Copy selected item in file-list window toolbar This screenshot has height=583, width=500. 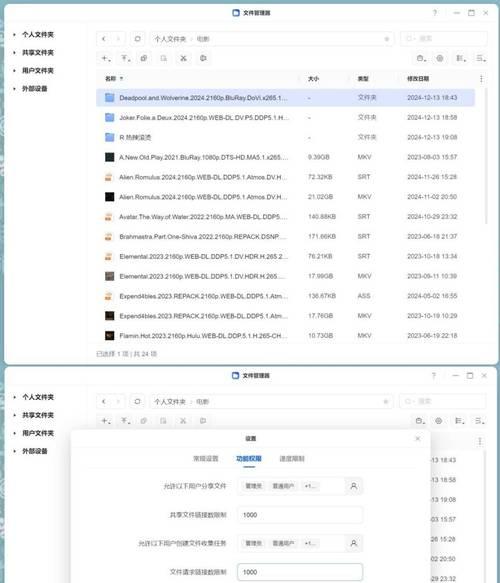tap(144, 58)
